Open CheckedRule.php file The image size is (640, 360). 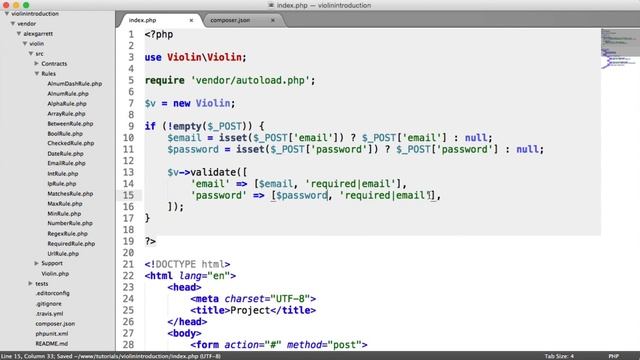coord(71,143)
